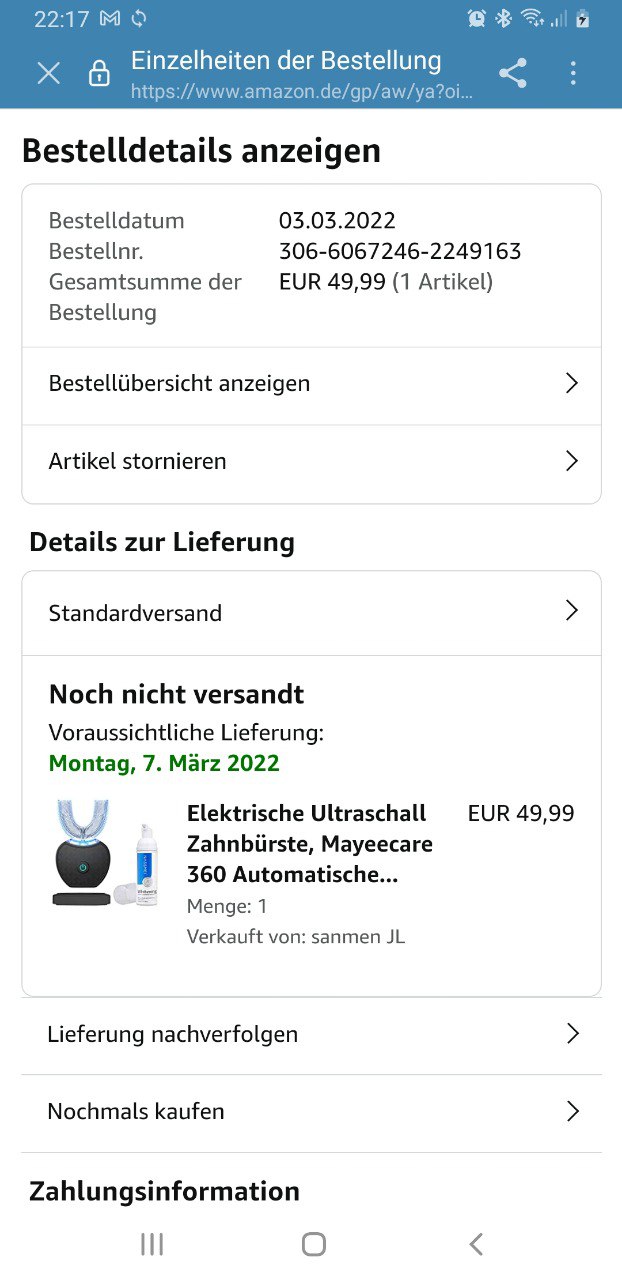Tap chevron next to Artikel stornieren

coord(571,461)
